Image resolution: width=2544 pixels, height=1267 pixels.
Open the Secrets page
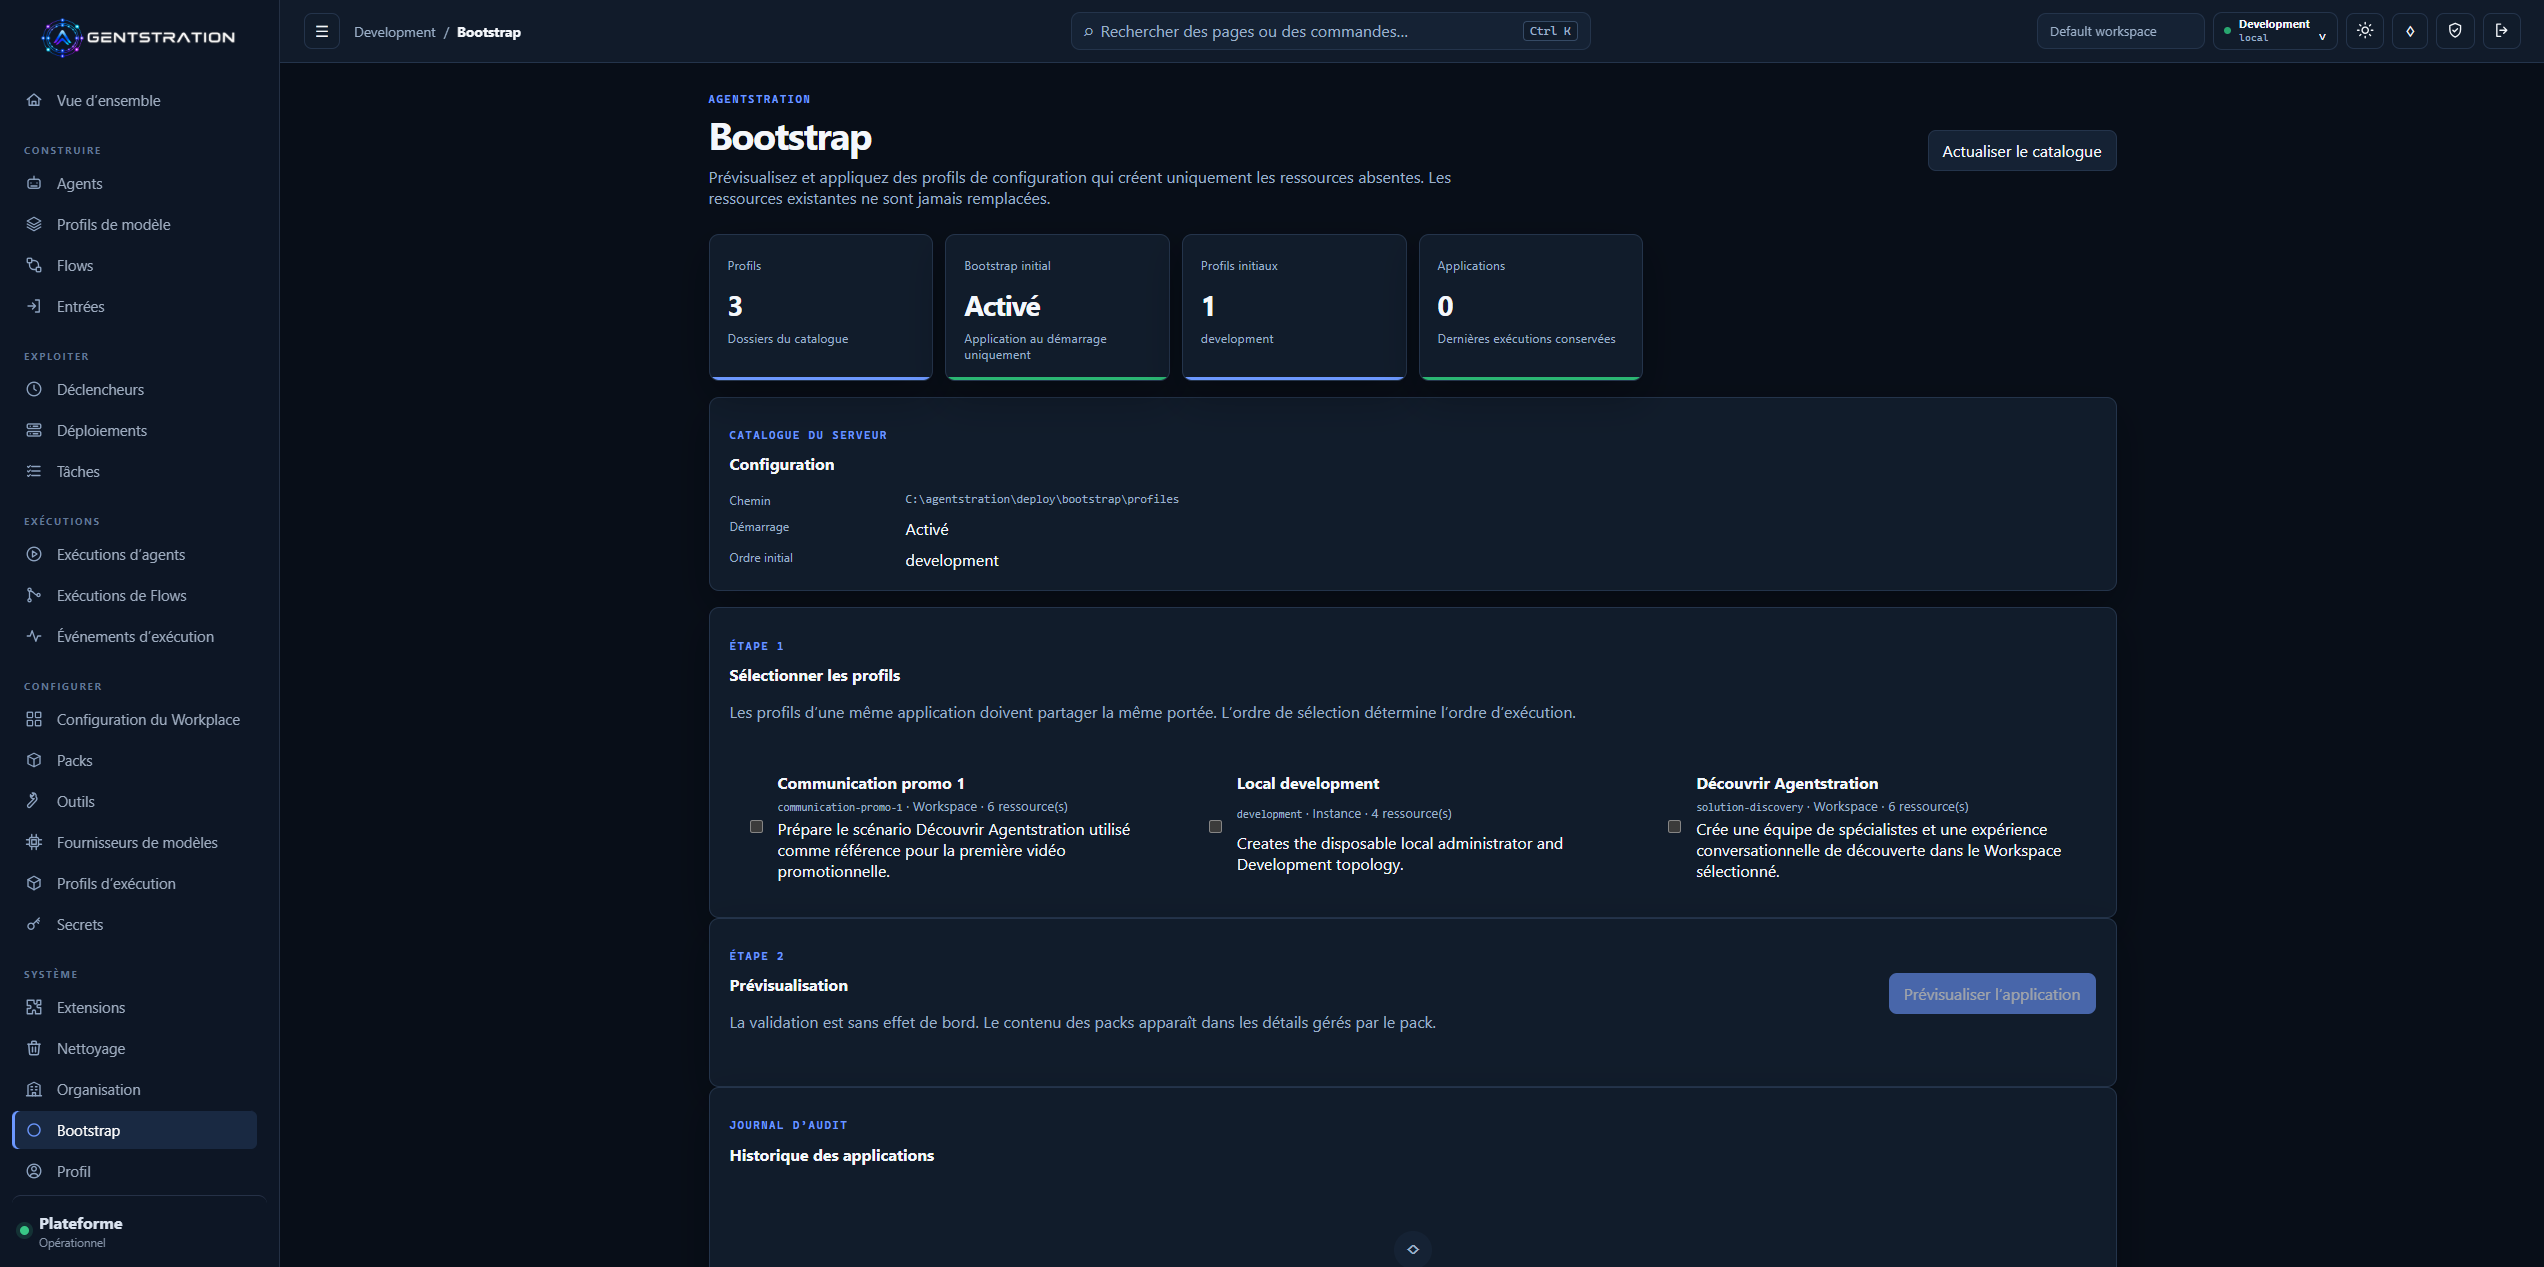click(x=135, y=924)
